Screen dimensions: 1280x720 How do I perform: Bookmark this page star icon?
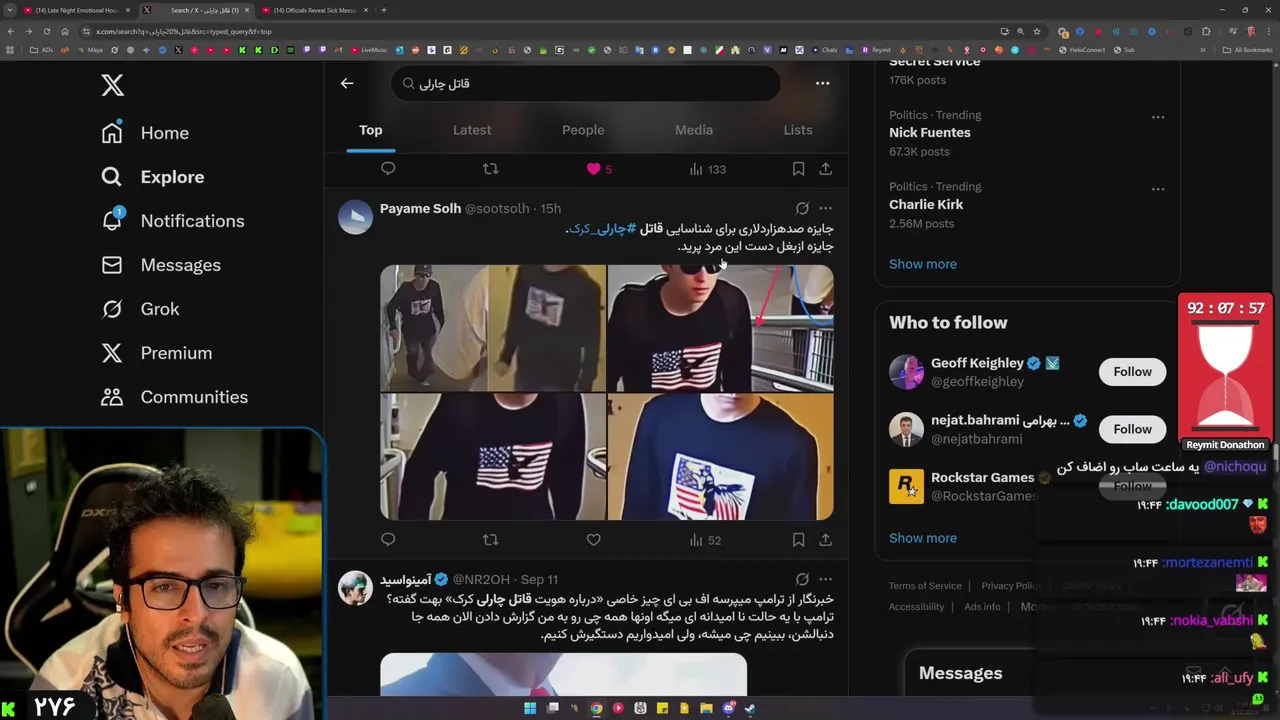tap(1036, 31)
